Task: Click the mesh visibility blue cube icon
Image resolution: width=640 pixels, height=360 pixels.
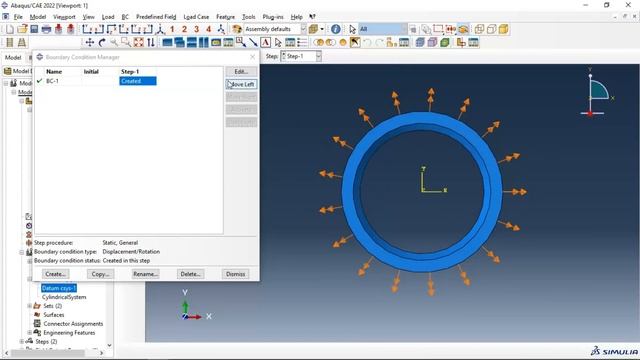Action: [420, 42]
